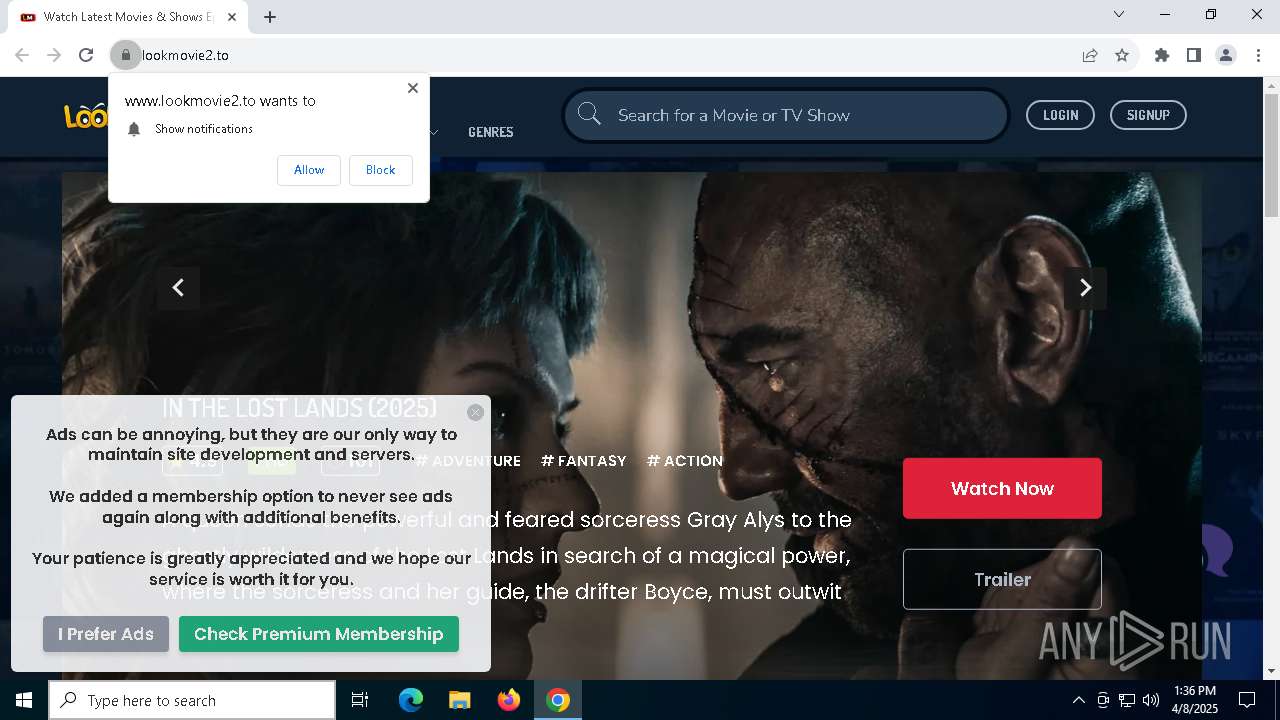Open a new browser tab
The height and width of the screenshot is (720, 1280).
[x=270, y=17]
